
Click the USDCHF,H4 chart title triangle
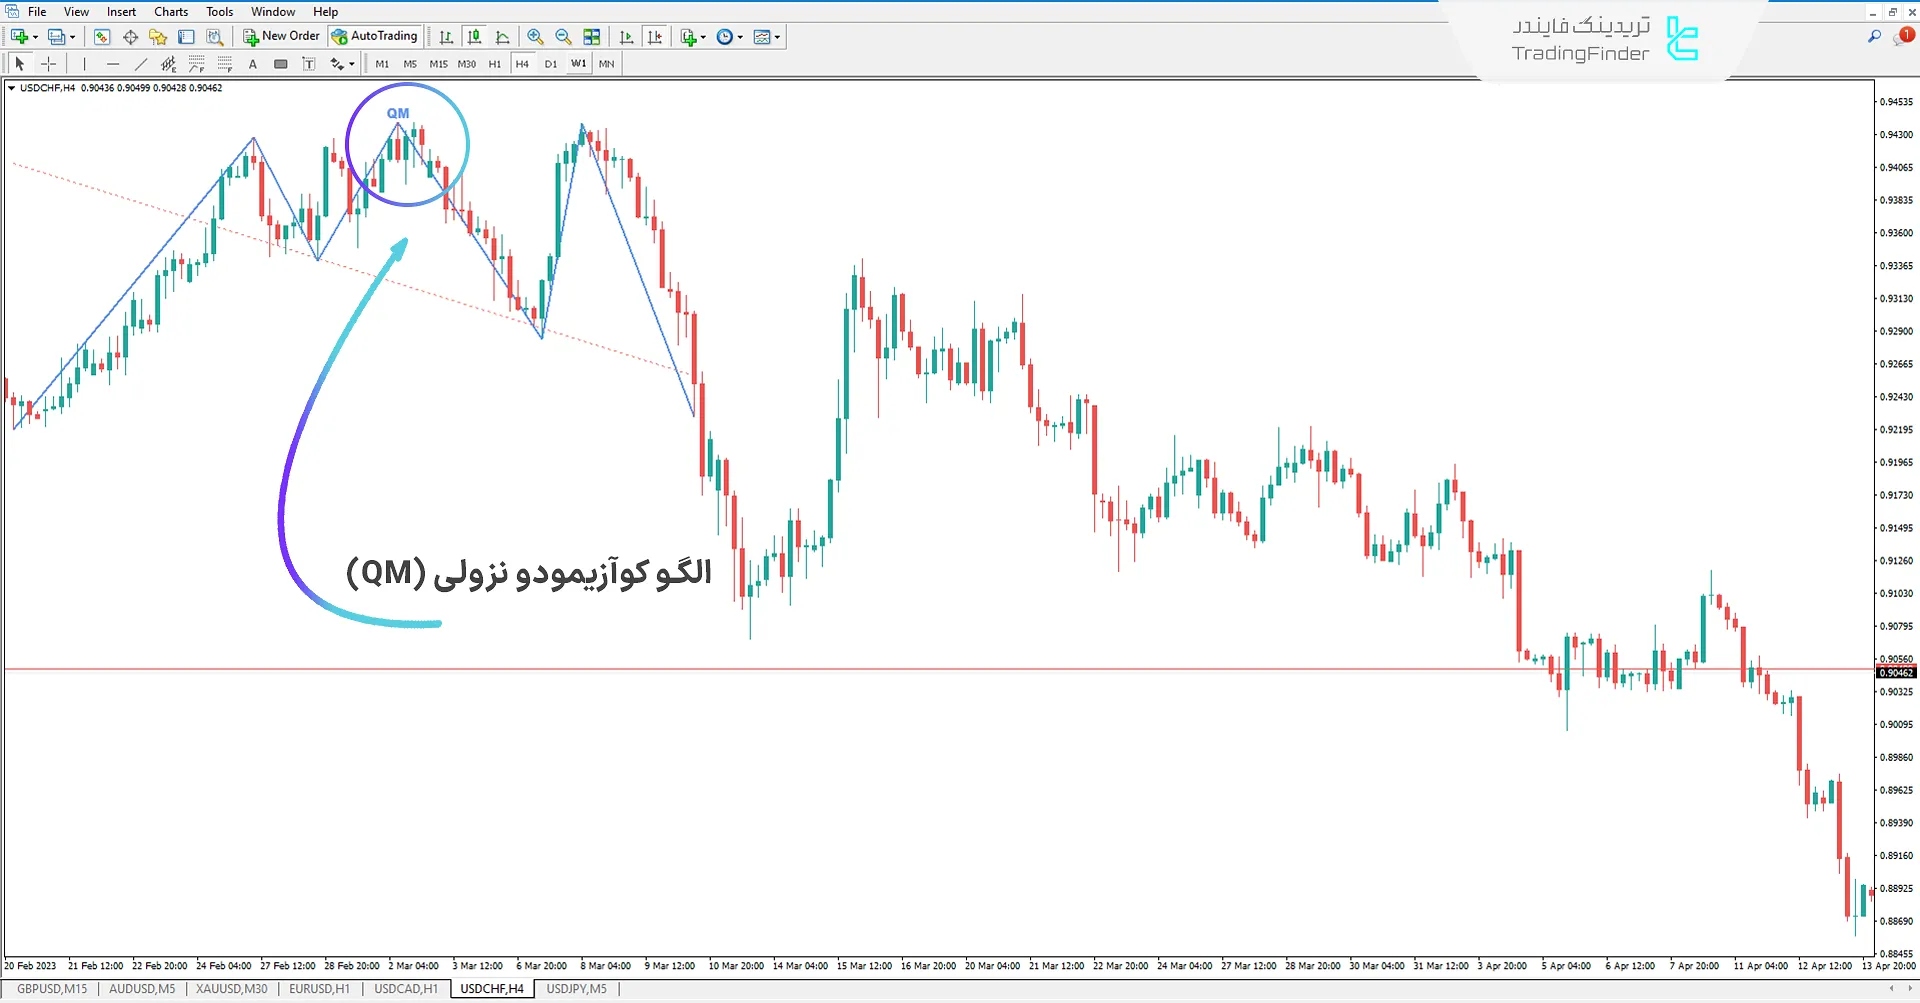11,88
